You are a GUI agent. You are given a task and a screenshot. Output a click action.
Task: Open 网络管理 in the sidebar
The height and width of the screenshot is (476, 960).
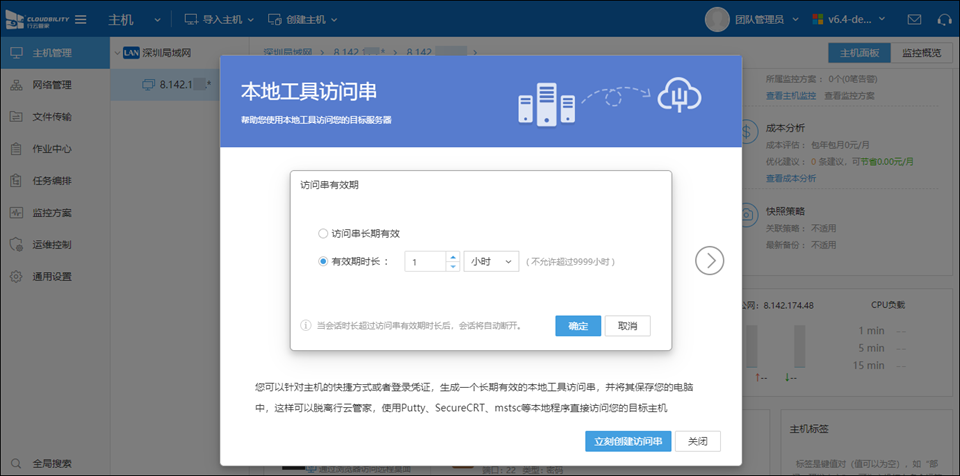pyautogui.click(x=51, y=85)
